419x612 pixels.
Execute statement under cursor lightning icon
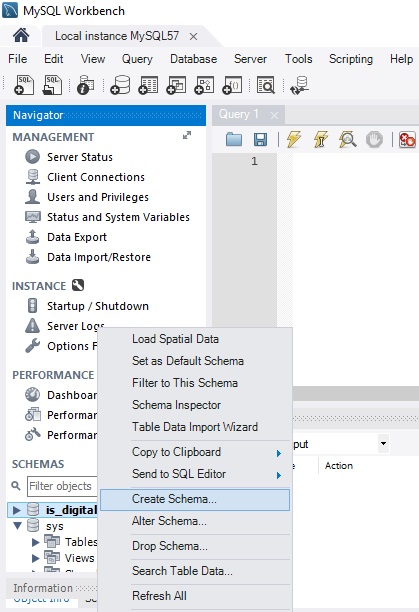click(321, 139)
